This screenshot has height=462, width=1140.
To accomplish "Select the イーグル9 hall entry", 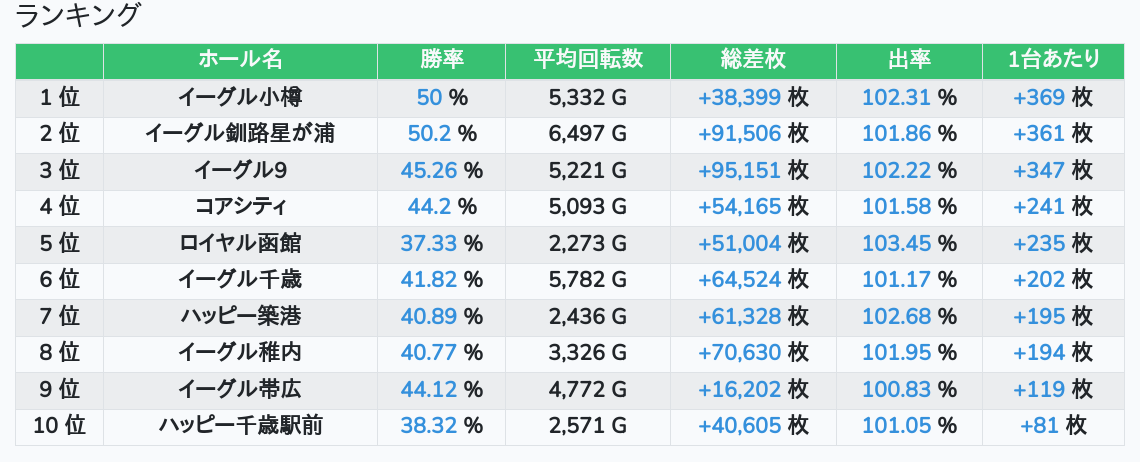I will coord(240,171).
